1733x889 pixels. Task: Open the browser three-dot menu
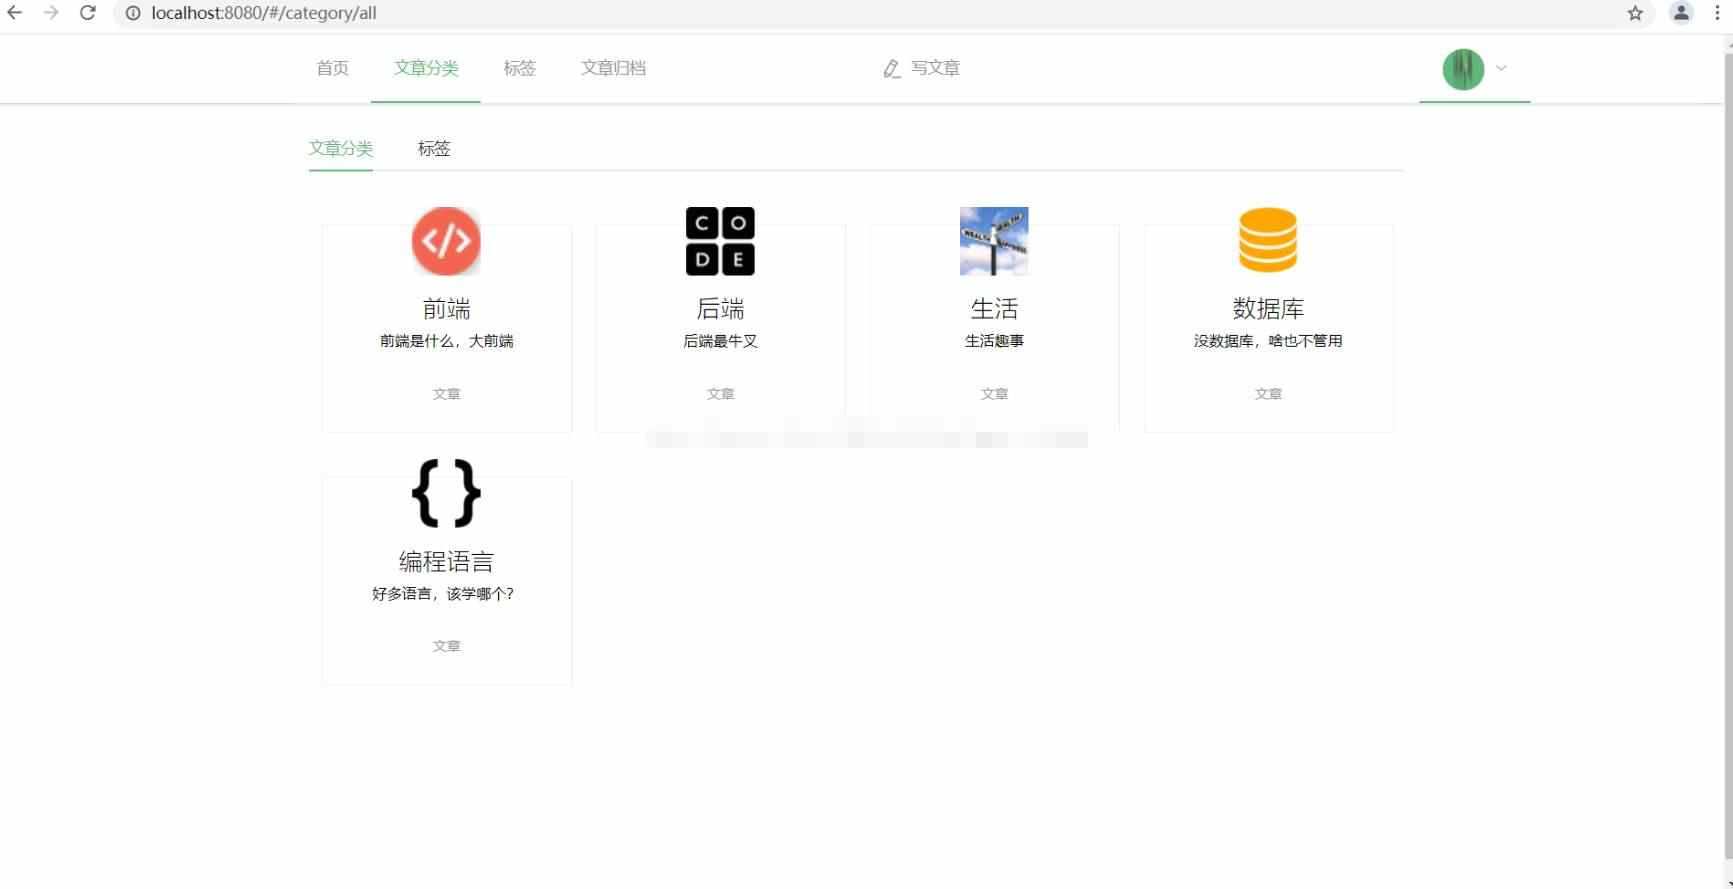[x=1717, y=13]
